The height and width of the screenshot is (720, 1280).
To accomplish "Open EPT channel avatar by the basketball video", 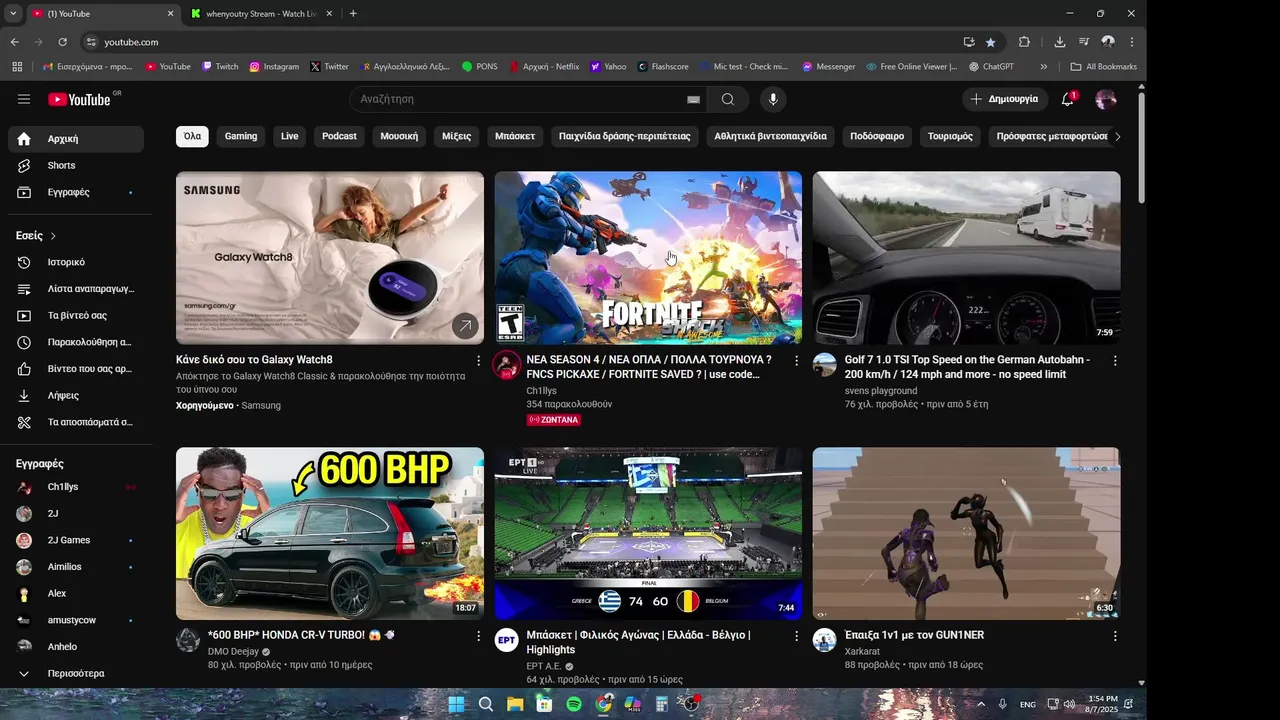I will pos(506,640).
